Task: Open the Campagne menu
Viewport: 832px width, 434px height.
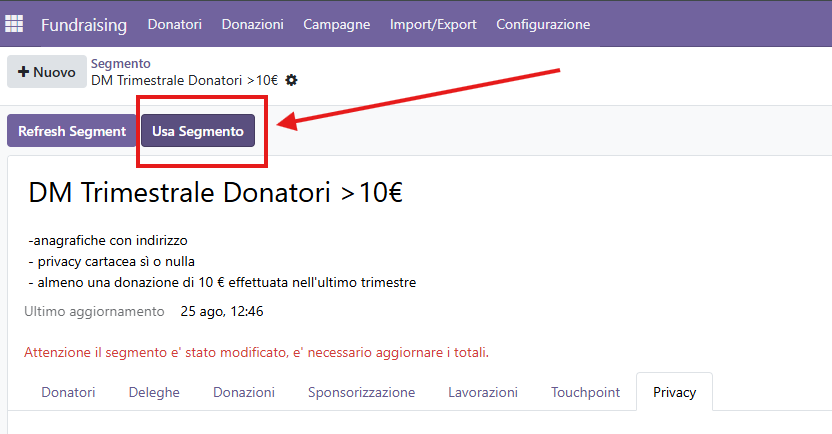Action: [336, 24]
